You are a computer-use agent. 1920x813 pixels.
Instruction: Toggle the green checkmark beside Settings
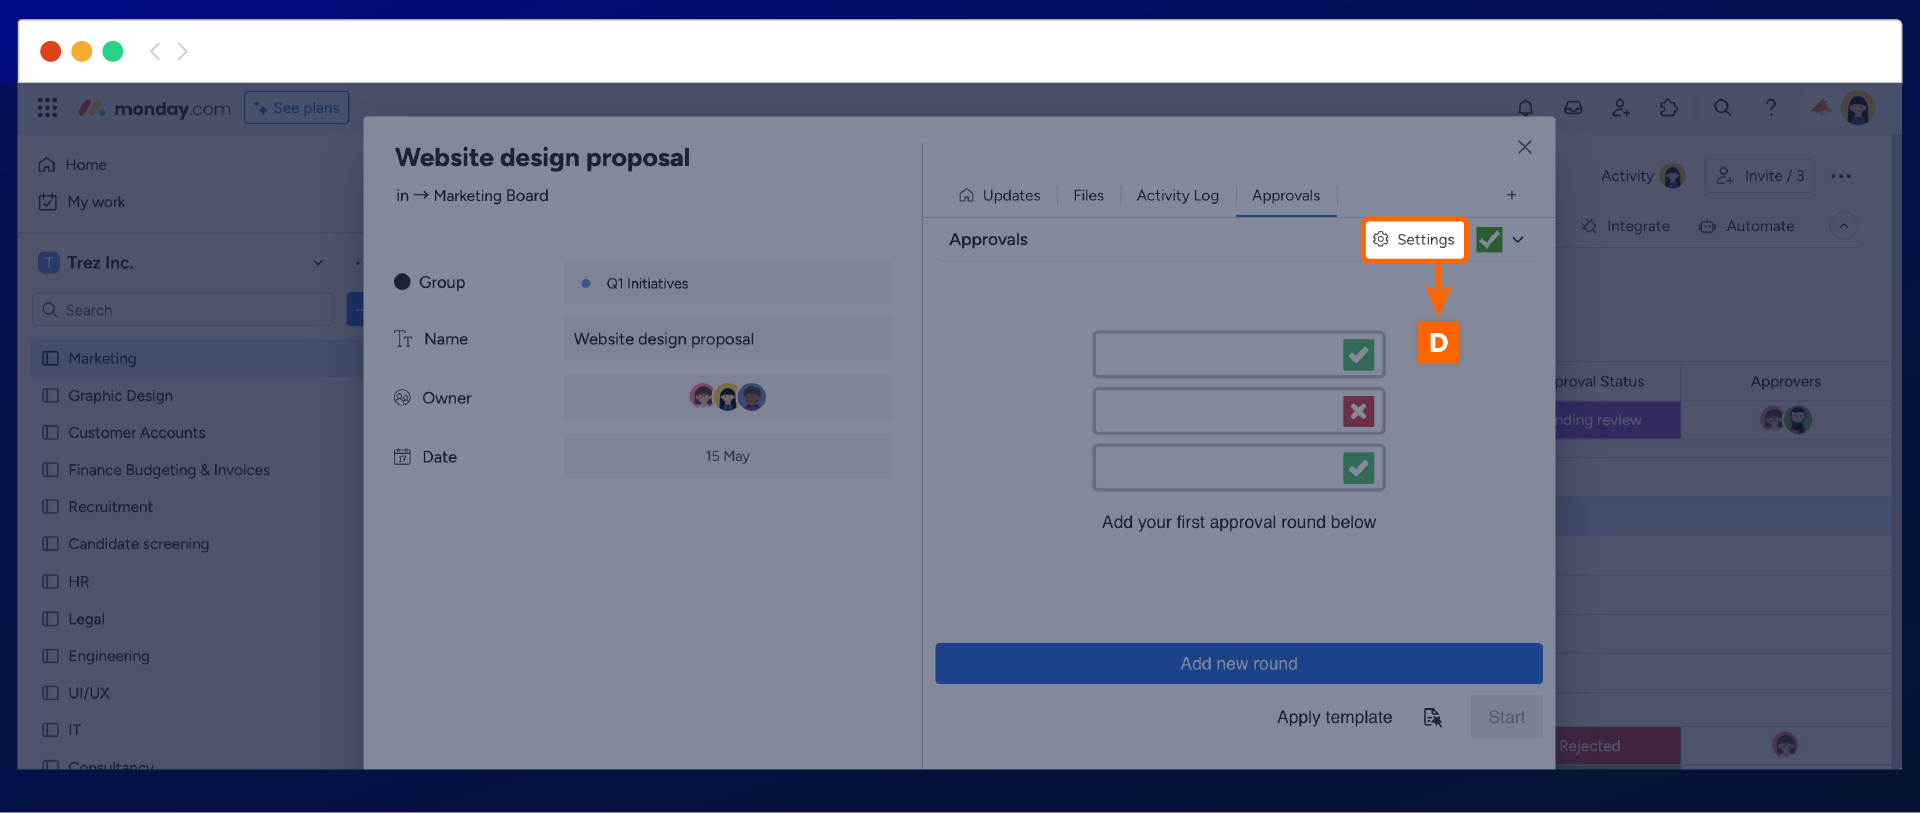tap(1489, 240)
